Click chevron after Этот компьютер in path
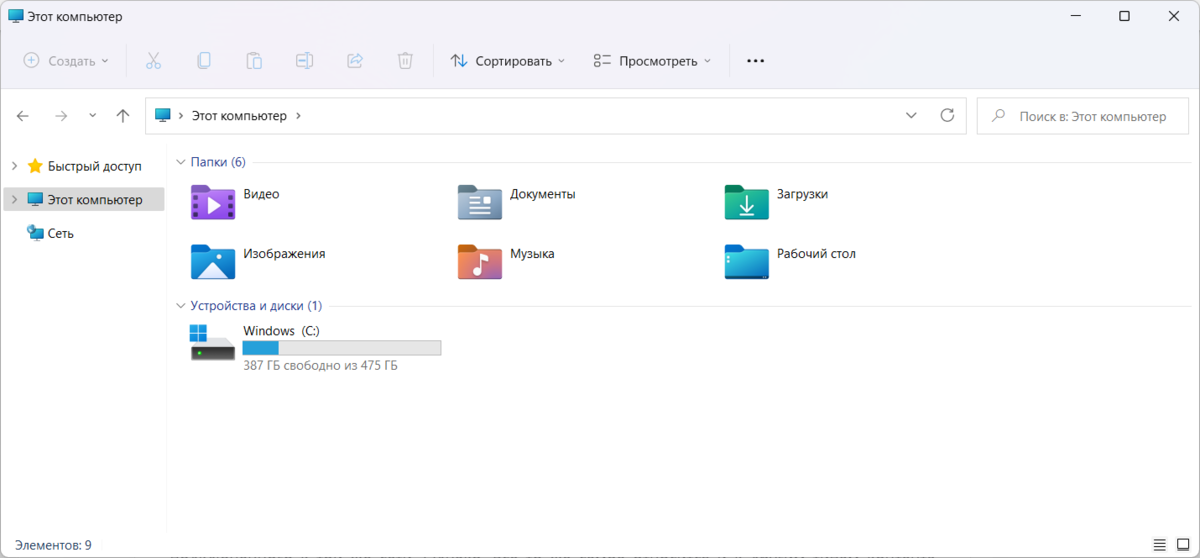 299,116
